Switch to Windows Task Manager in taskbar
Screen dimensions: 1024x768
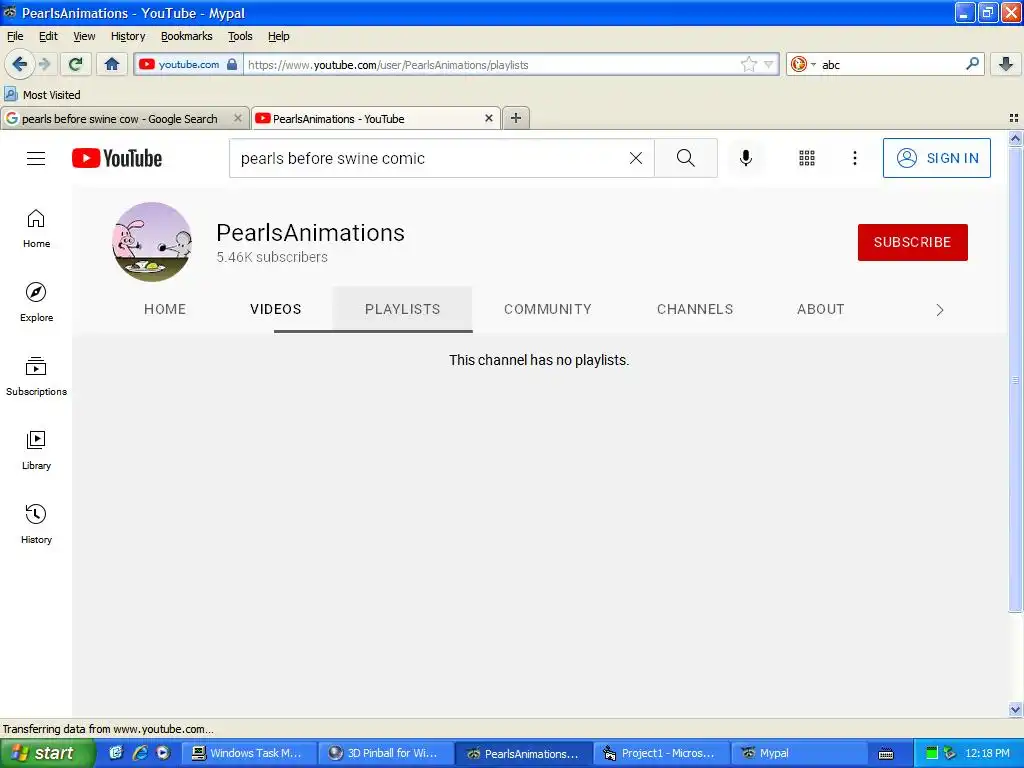[248, 753]
